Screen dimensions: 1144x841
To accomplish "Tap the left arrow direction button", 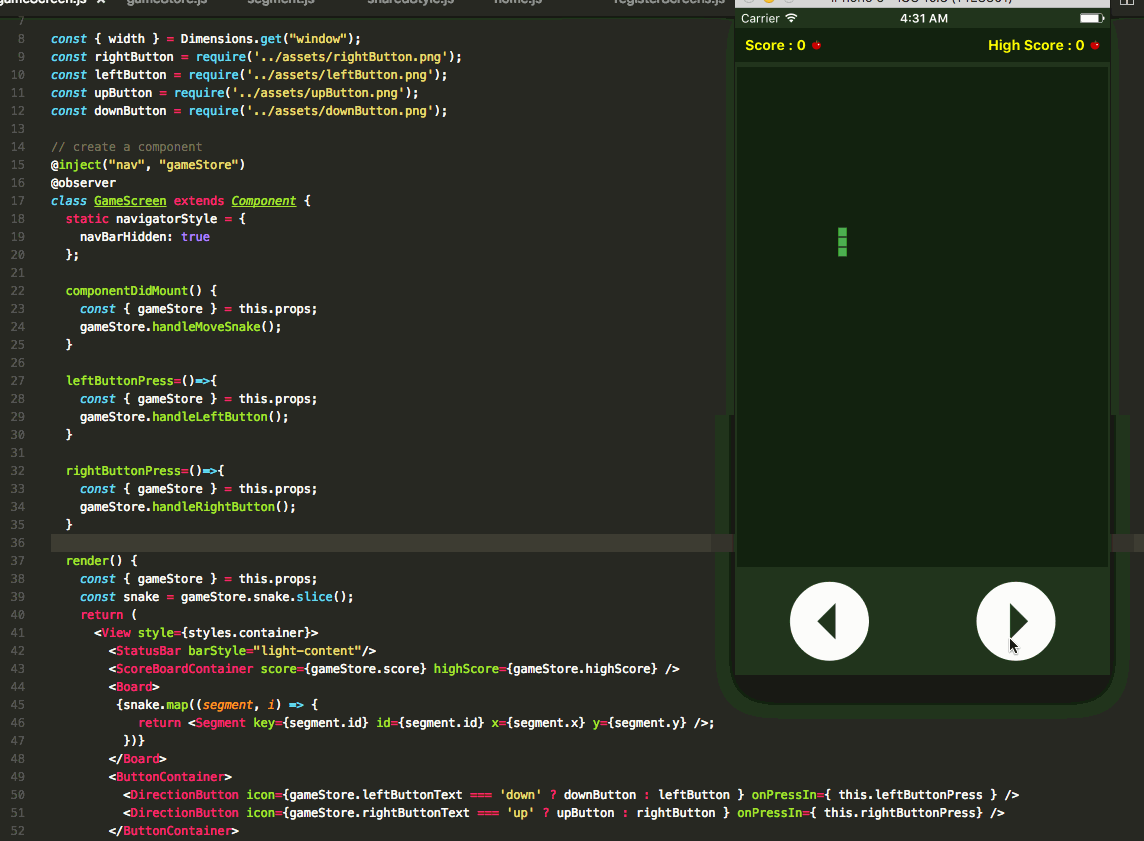I will click(829, 621).
